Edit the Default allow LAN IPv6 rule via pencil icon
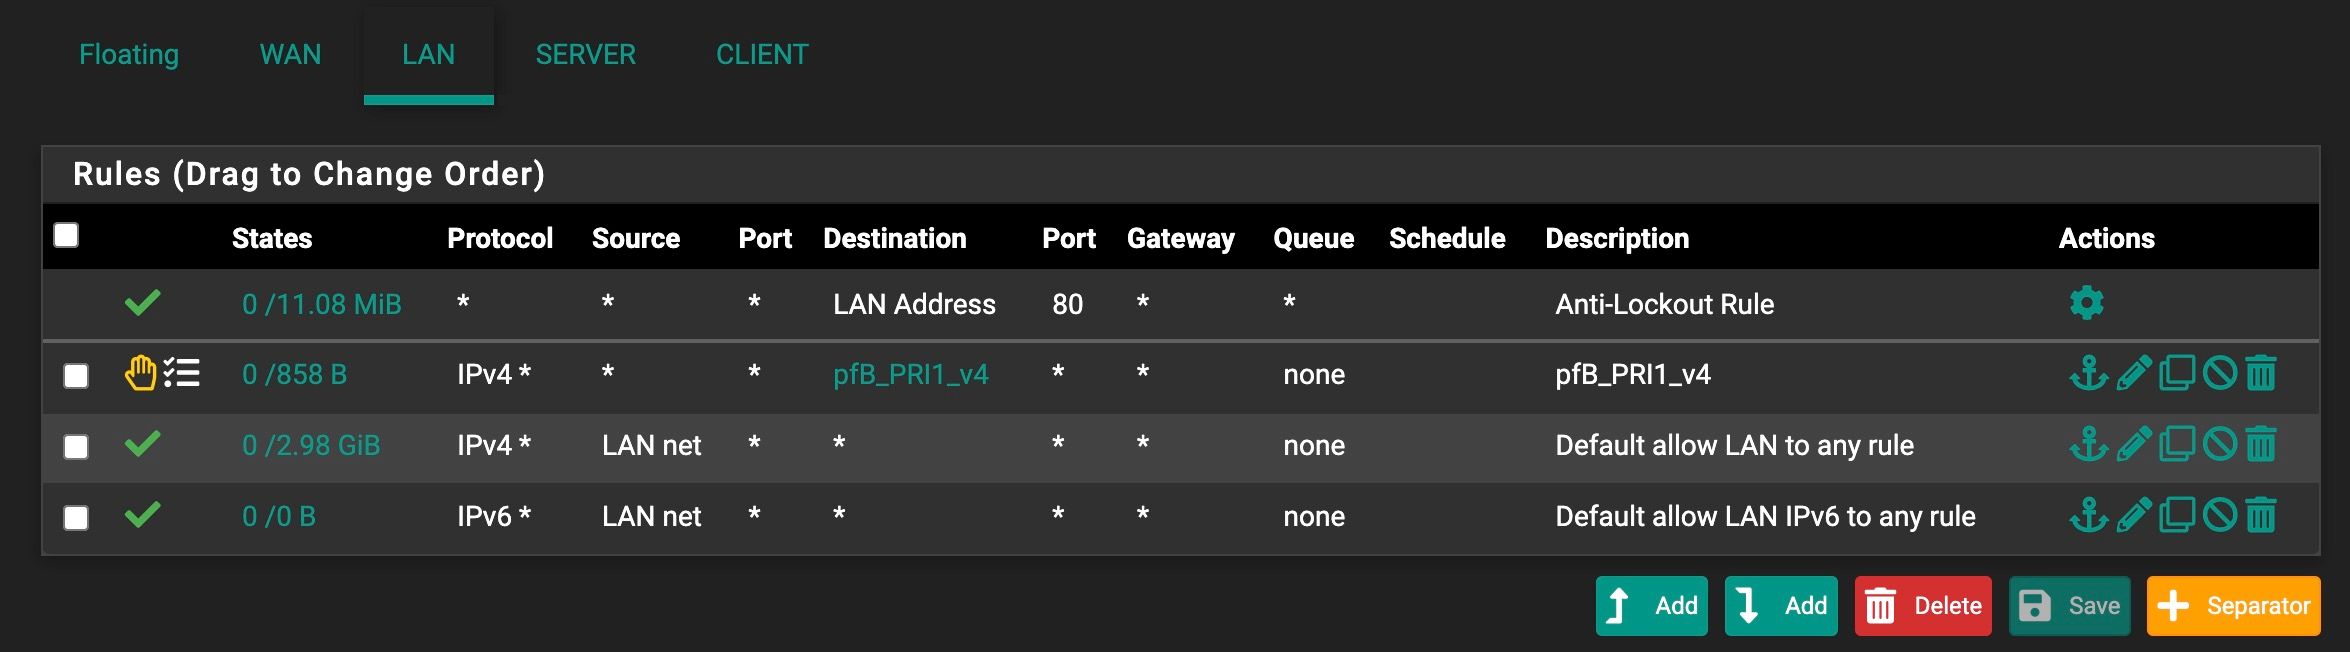2350x652 pixels. [2134, 516]
